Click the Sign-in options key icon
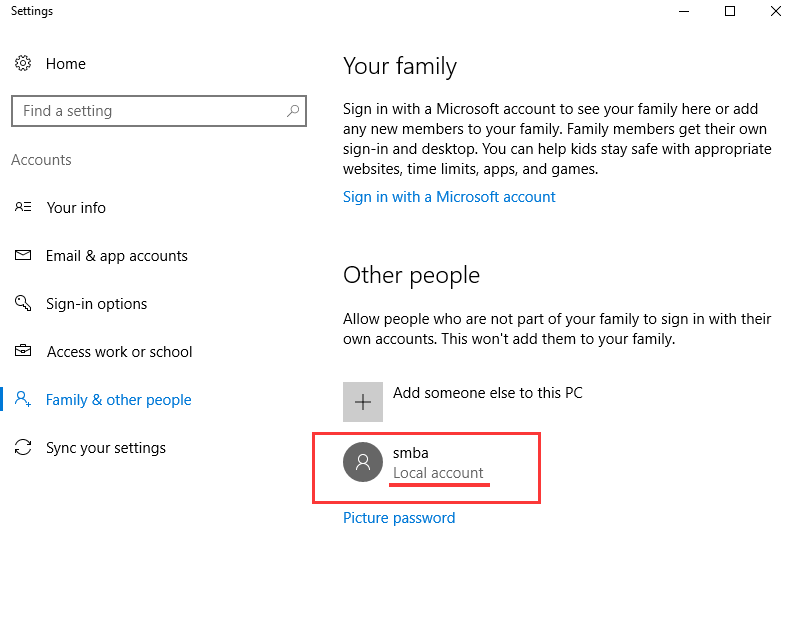The image size is (792, 619). [x=23, y=303]
